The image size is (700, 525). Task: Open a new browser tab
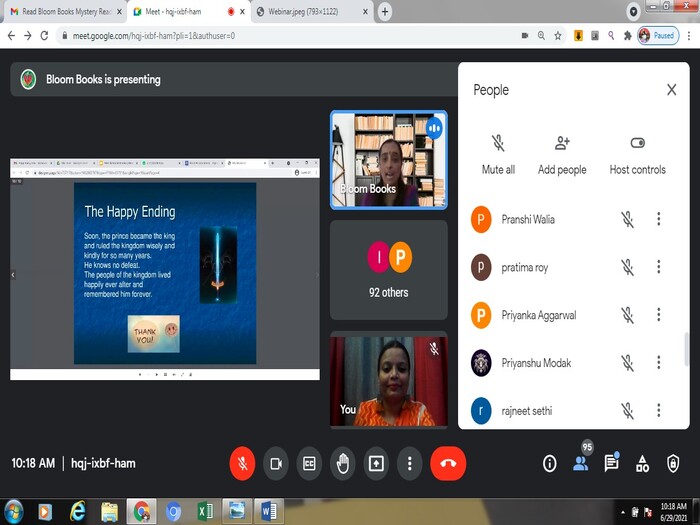coord(385,12)
